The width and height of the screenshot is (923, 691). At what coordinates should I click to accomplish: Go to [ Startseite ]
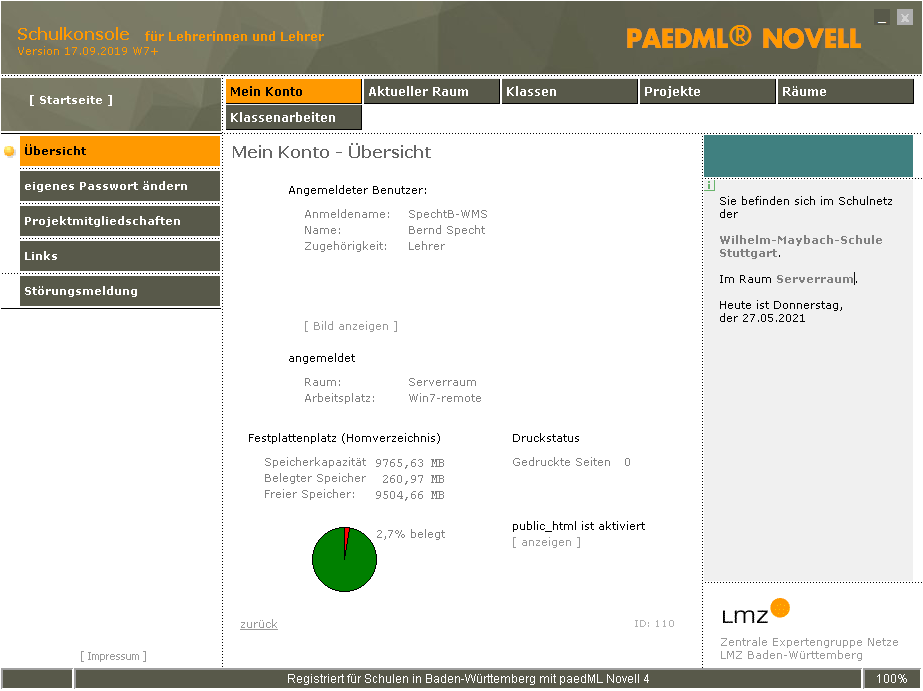[71, 100]
